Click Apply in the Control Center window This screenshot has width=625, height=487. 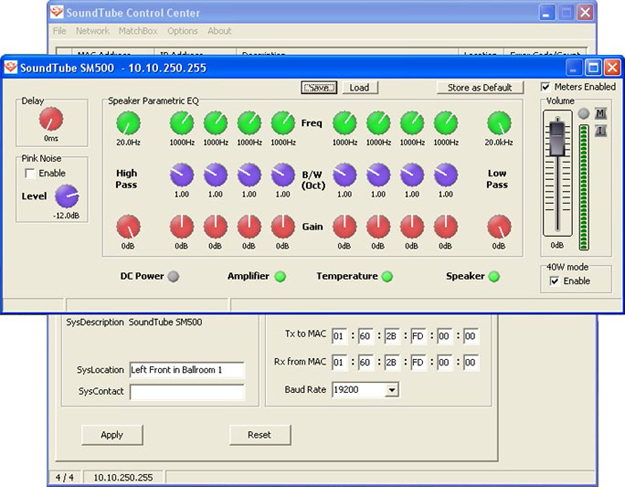click(112, 435)
